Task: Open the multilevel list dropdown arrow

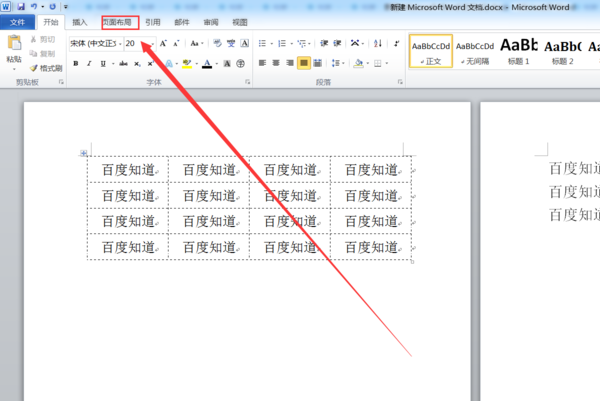Action: (x=309, y=44)
